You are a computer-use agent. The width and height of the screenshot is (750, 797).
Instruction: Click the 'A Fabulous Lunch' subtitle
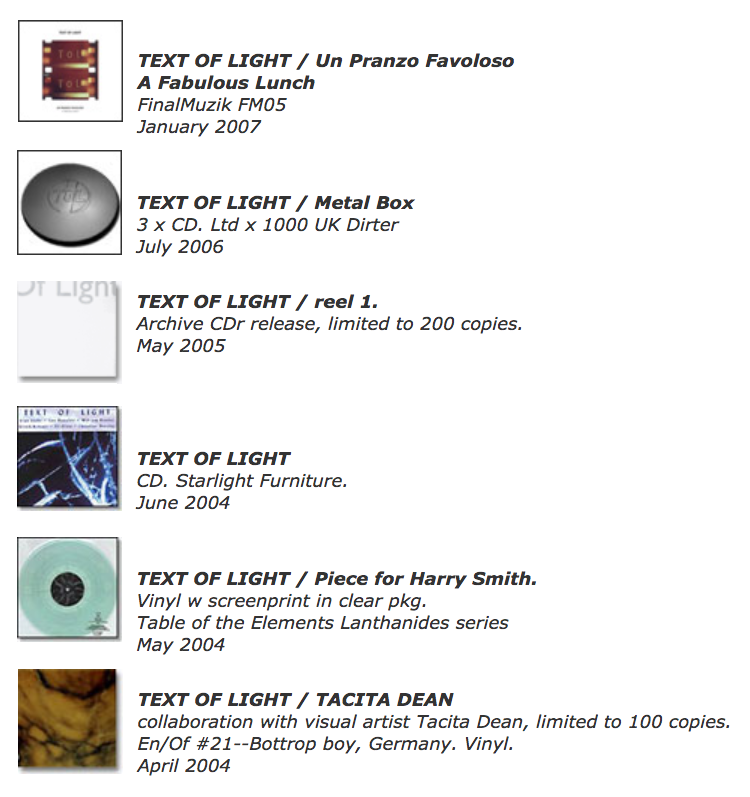pyautogui.click(x=226, y=82)
